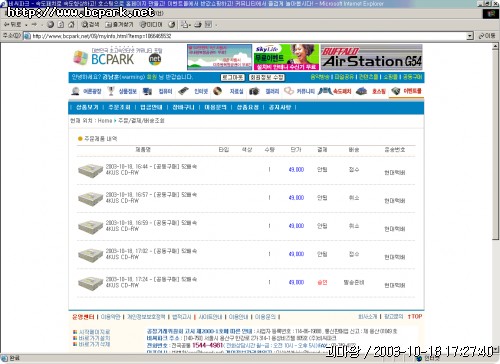Click the 이용약관 footer link
Screen dimensions: 500x364
tap(110, 317)
